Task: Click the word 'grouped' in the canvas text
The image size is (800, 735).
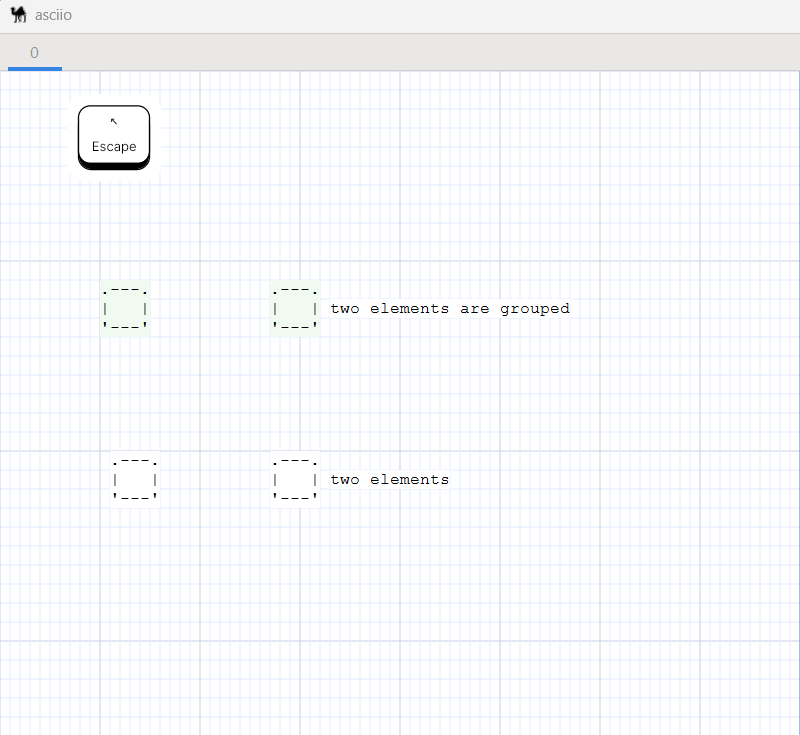Action: coord(535,308)
